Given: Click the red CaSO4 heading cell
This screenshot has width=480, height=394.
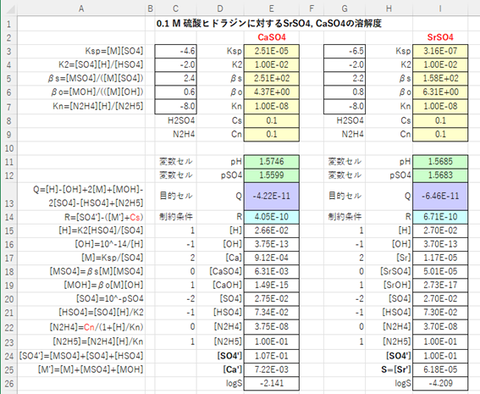Looking at the screenshot, I should point(271,37).
